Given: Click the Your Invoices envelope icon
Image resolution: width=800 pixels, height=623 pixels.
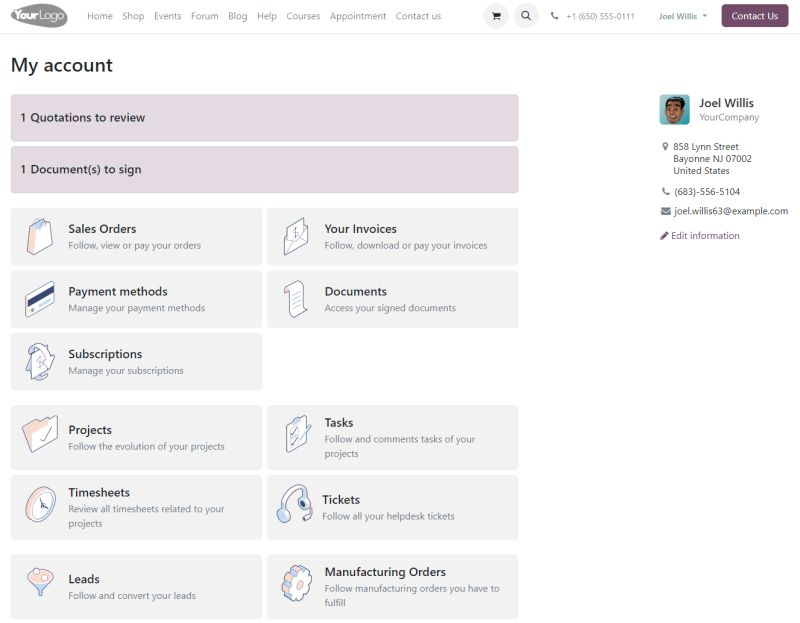Looking at the screenshot, I should coord(296,236).
